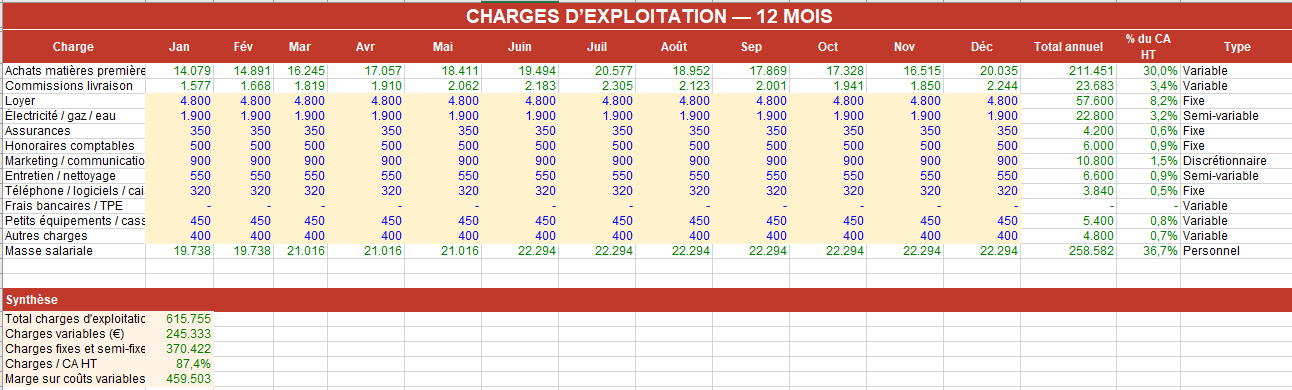Select the Loyer row label

20,101
